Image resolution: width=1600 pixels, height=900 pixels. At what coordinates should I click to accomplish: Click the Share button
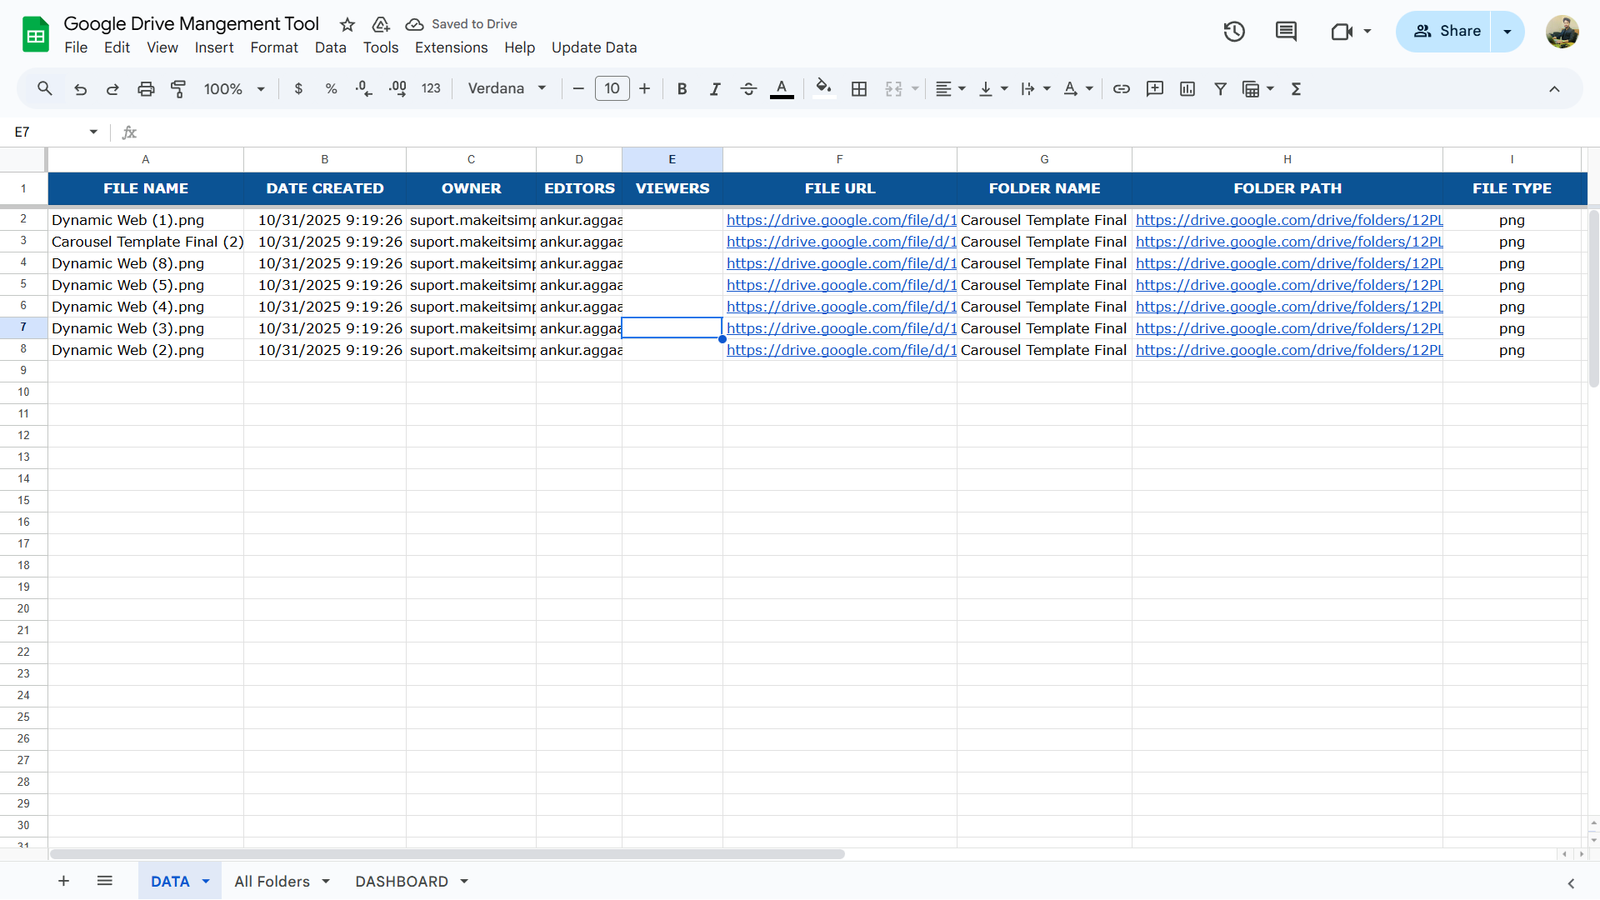click(1446, 31)
